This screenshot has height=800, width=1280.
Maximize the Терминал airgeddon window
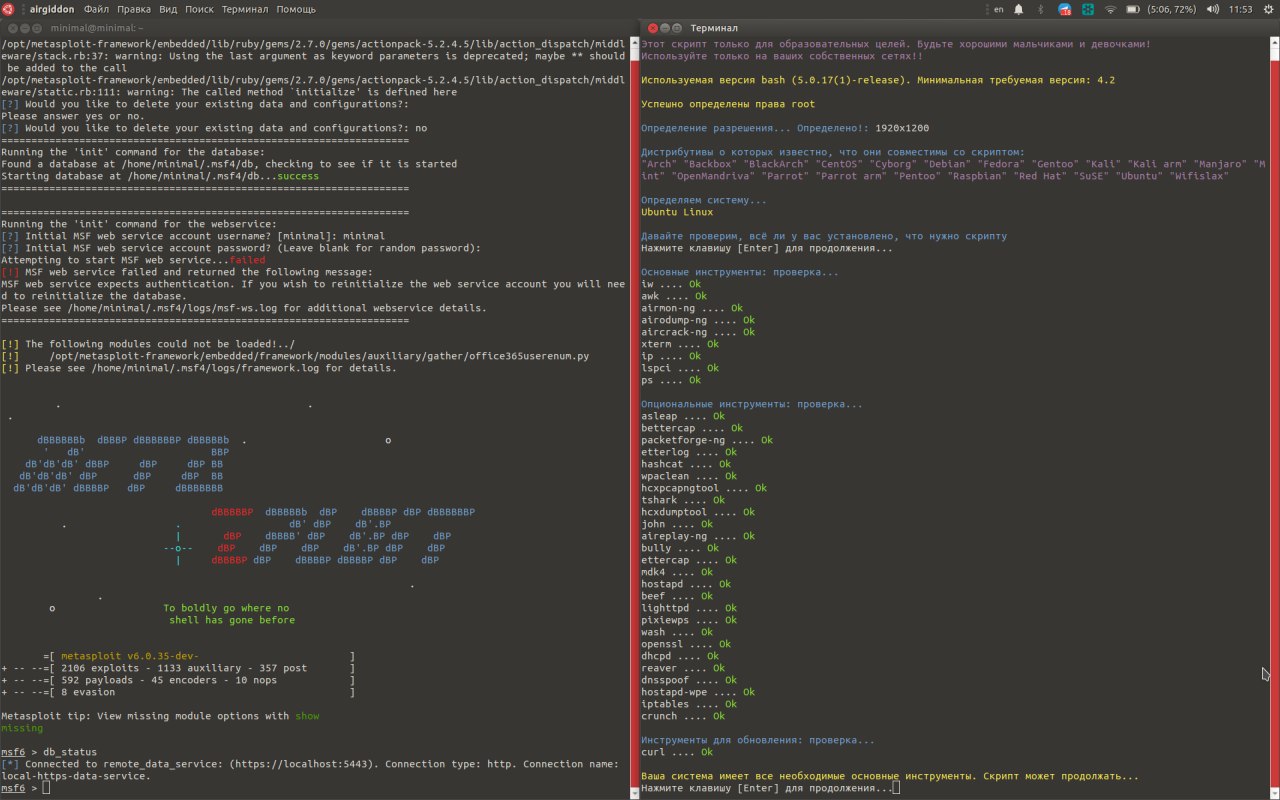[677, 28]
